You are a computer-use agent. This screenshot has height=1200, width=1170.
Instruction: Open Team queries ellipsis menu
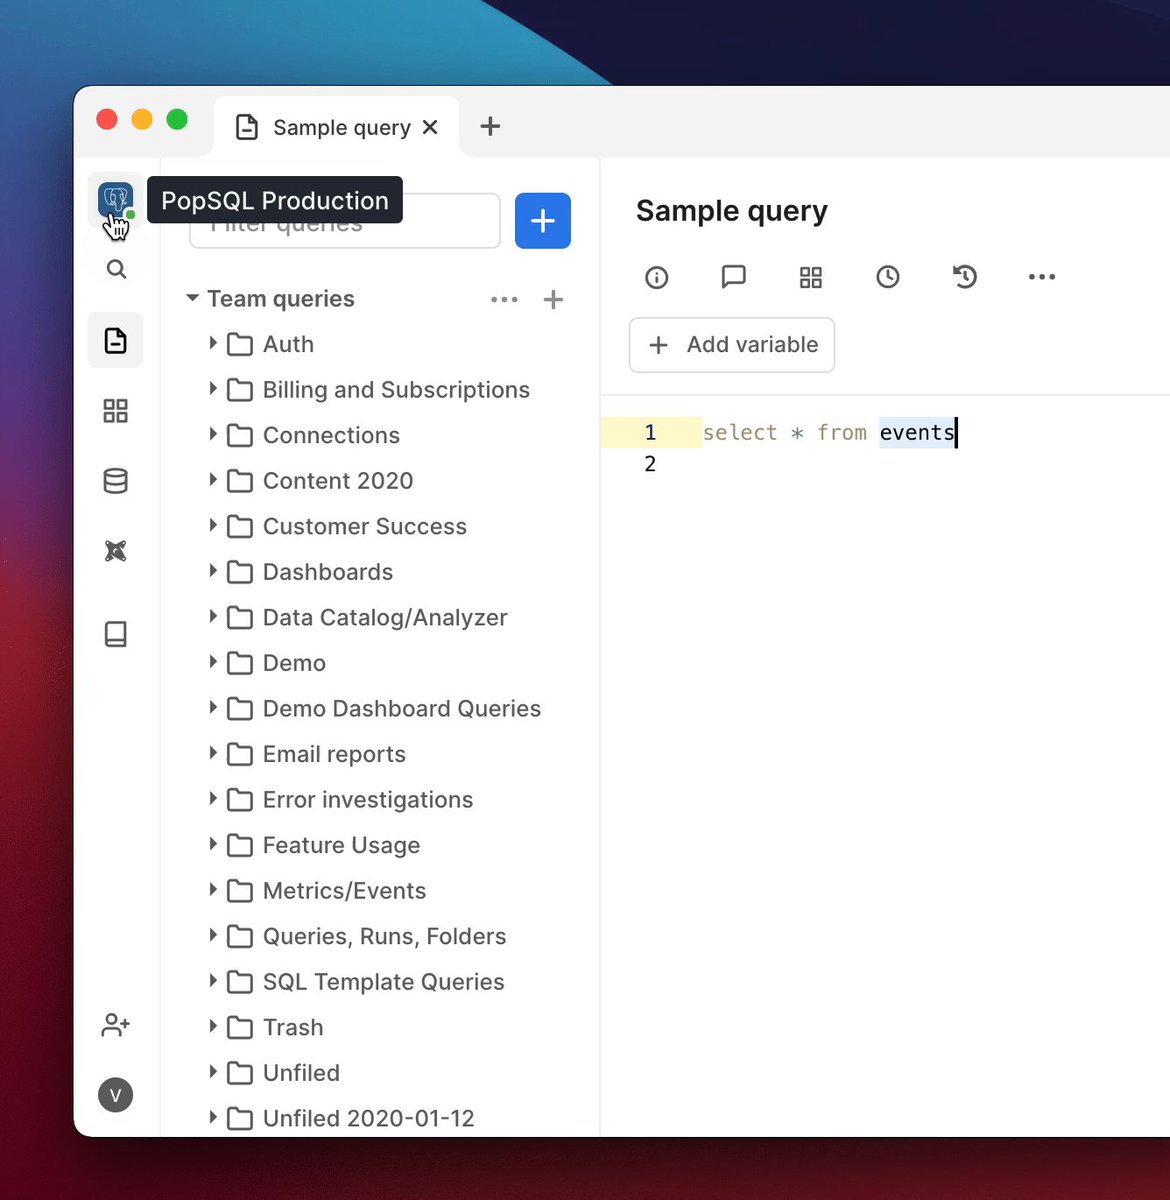pos(505,299)
